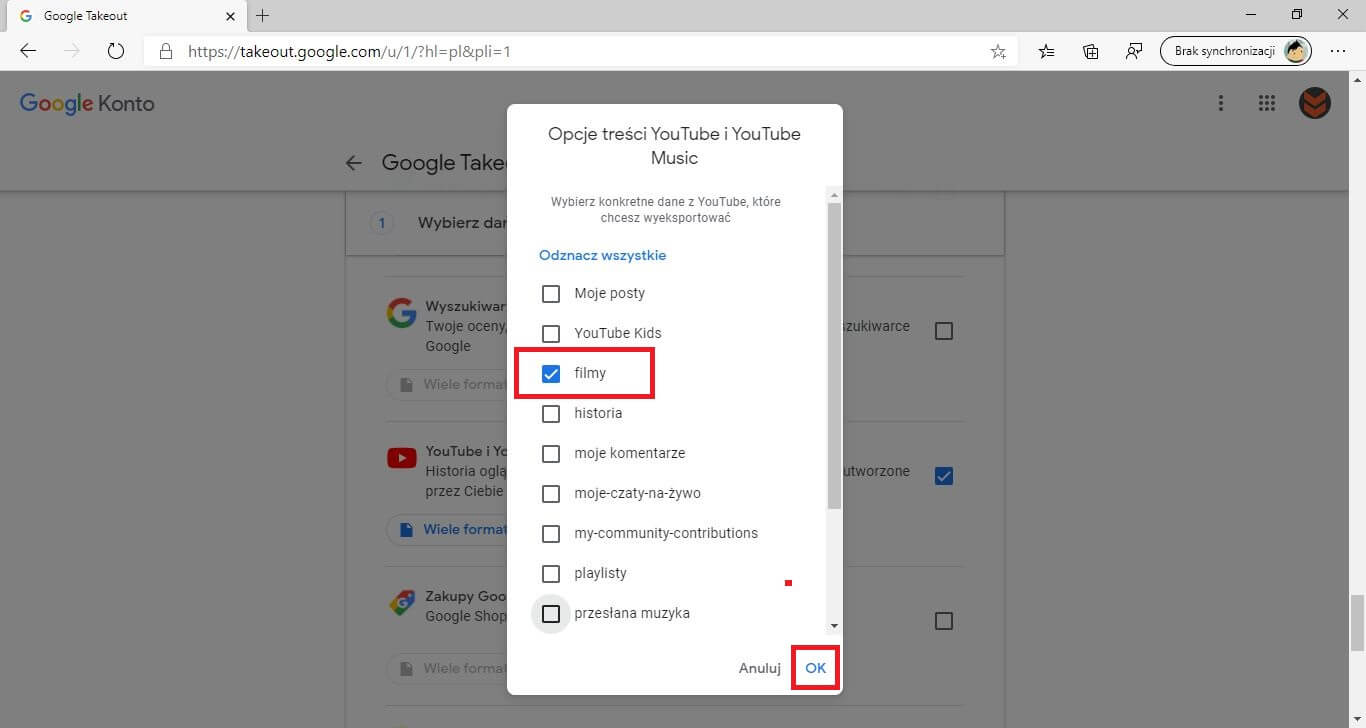
Task: Click the browser Forward arrow
Action: pos(71,51)
